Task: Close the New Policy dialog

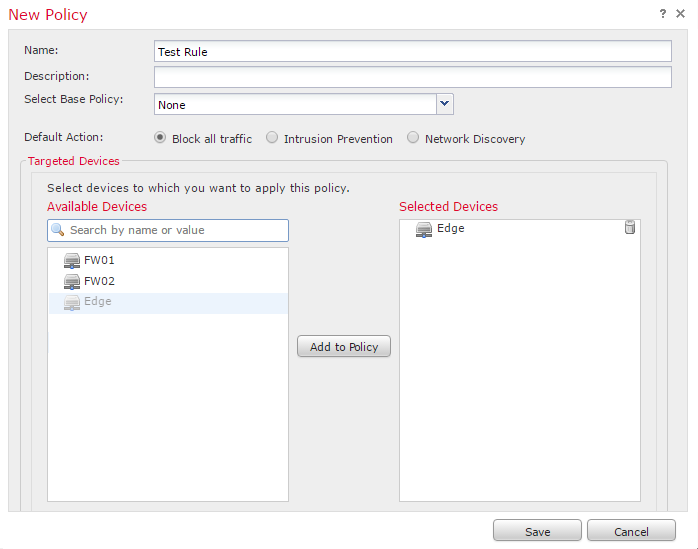Action: pos(680,14)
